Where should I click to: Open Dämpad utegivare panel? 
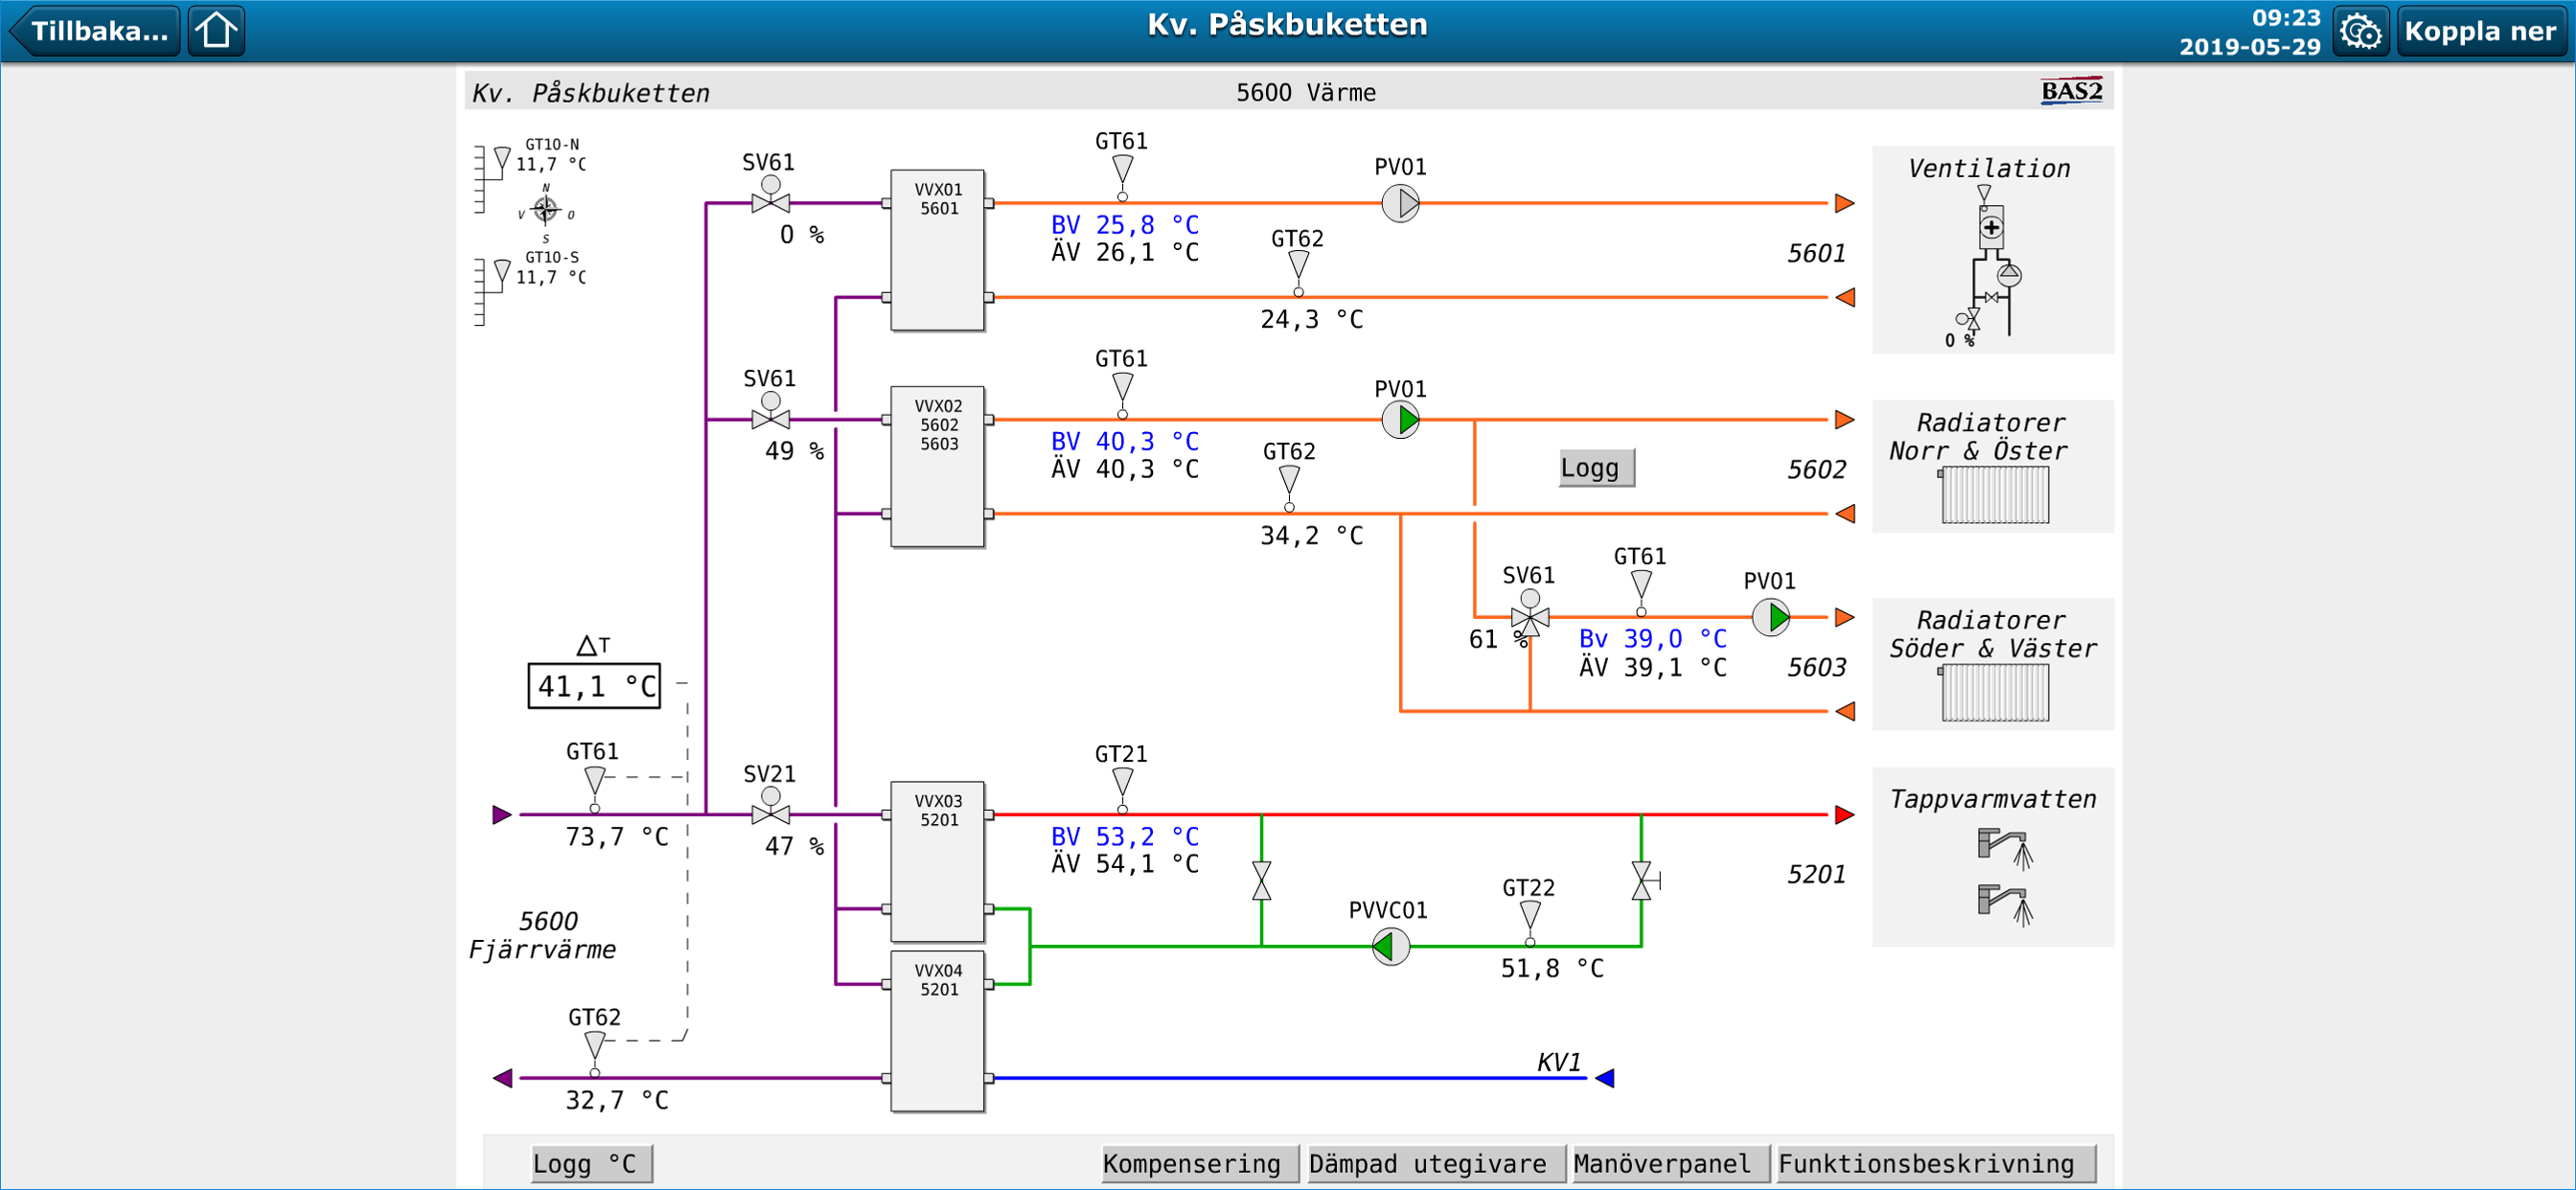click(1436, 1164)
